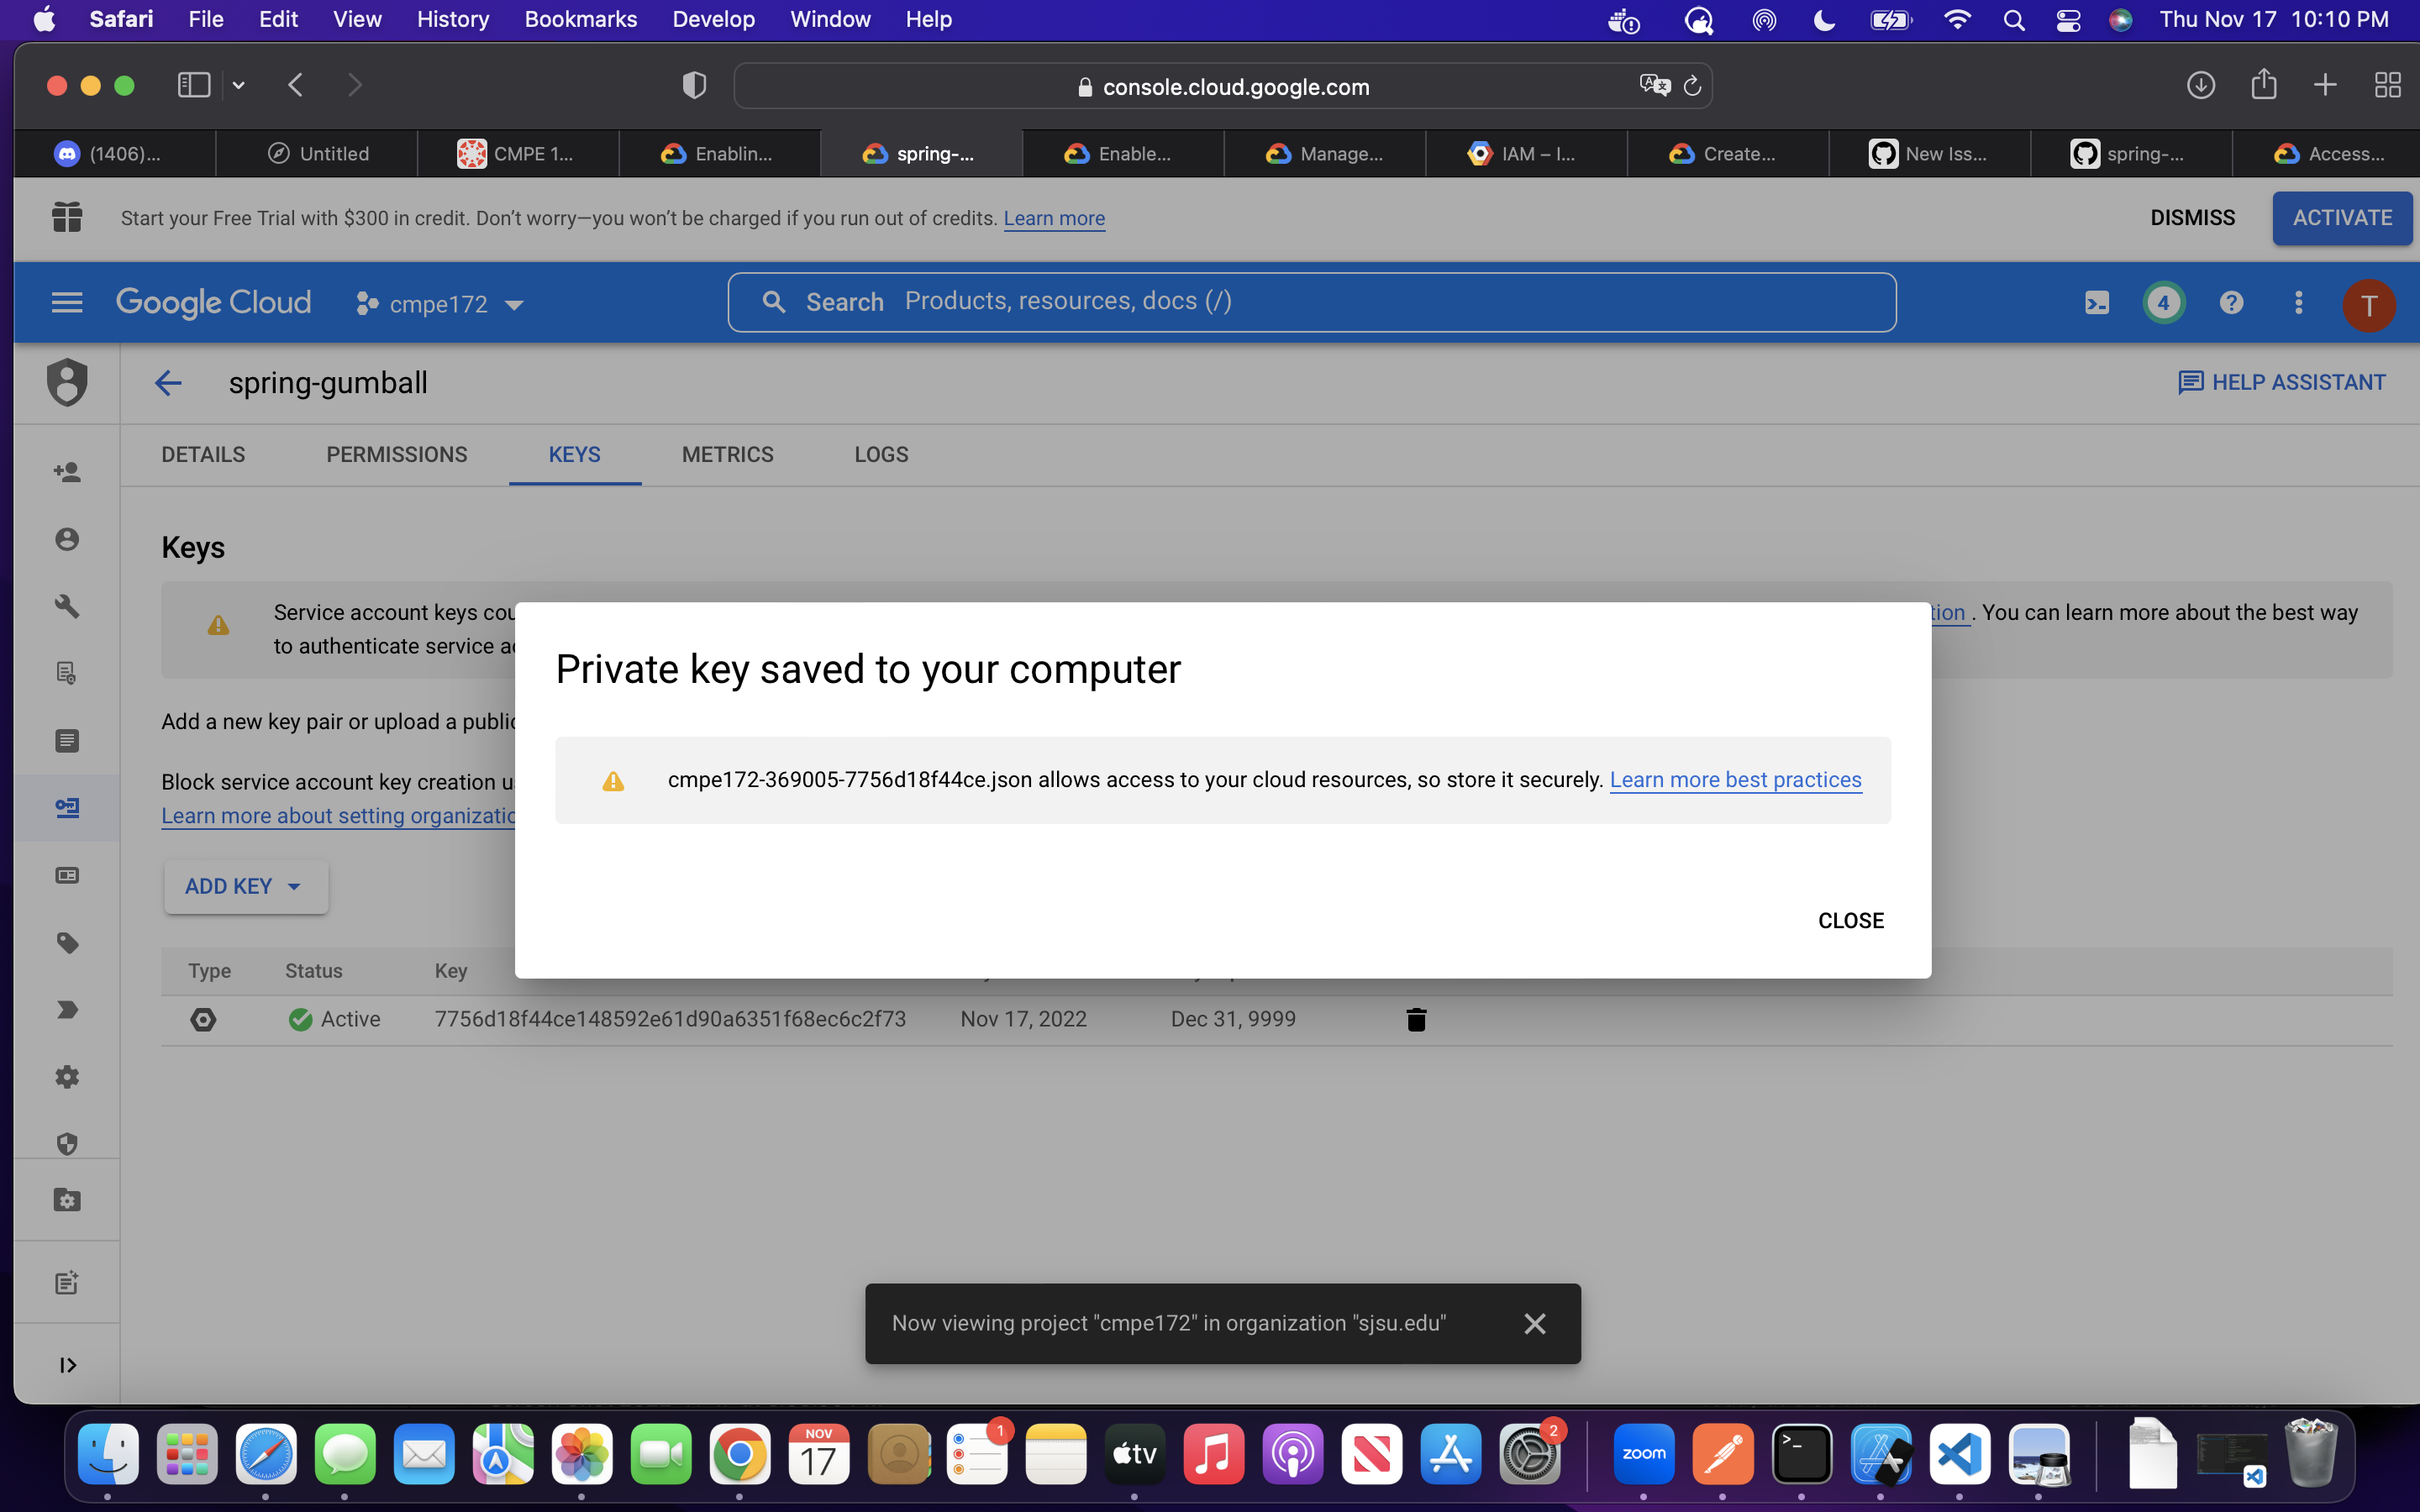Image resolution: width=2420 pixels, height=1512 pixels.
Task: Open macOS Control Center toggles
Action: click(x=2068, y=20)
